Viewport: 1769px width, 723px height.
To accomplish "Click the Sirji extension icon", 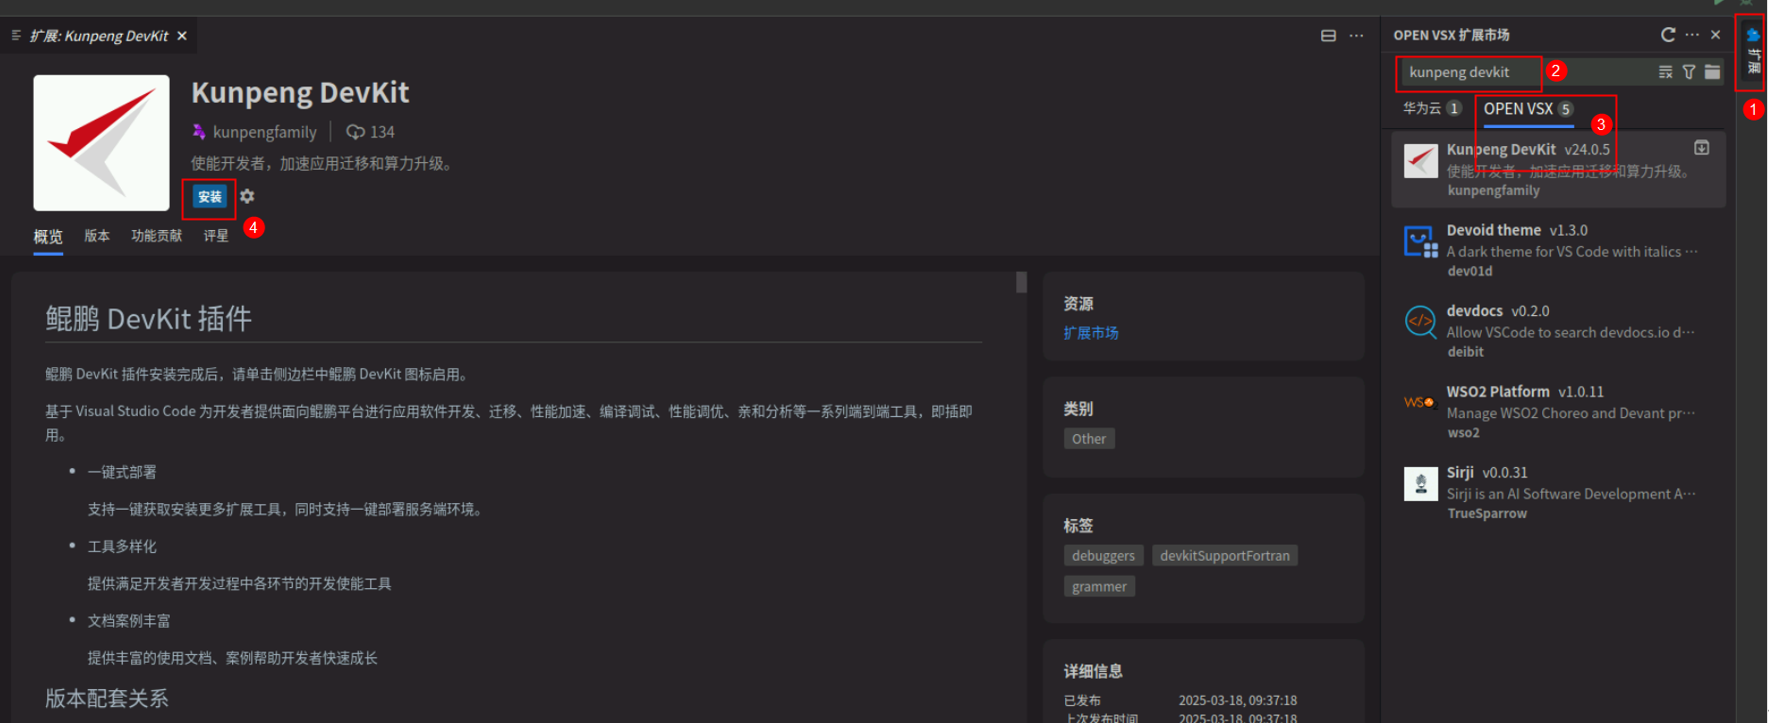I will [1421, 484].
